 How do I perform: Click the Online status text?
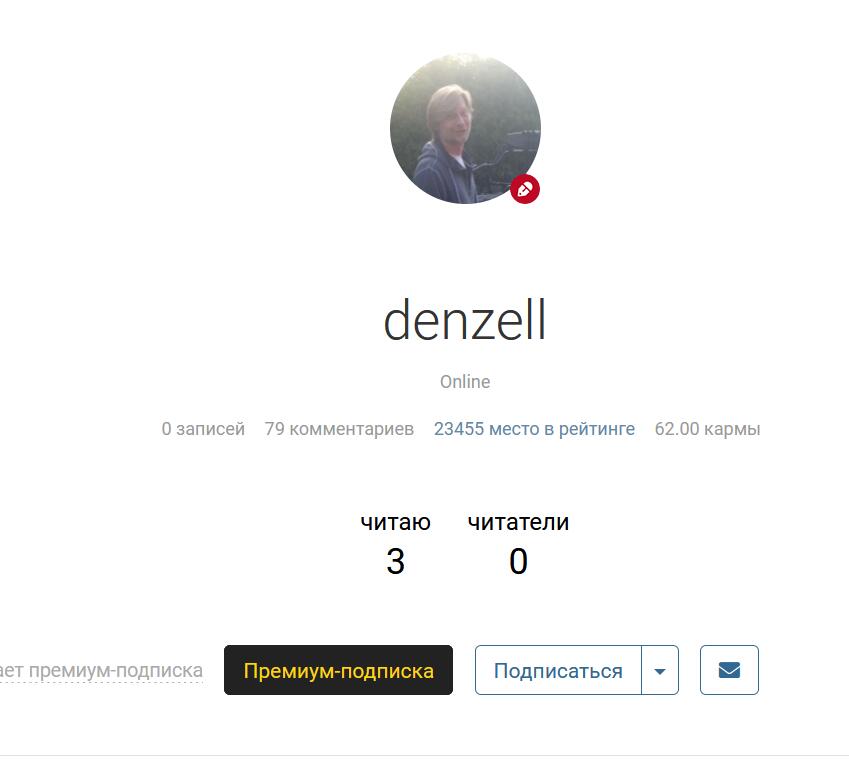point(465,382)
